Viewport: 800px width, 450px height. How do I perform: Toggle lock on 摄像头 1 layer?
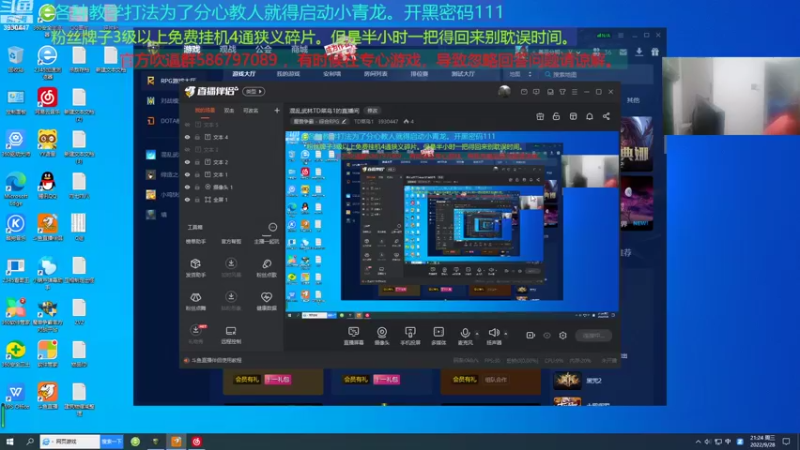click(x=197, y=187)
